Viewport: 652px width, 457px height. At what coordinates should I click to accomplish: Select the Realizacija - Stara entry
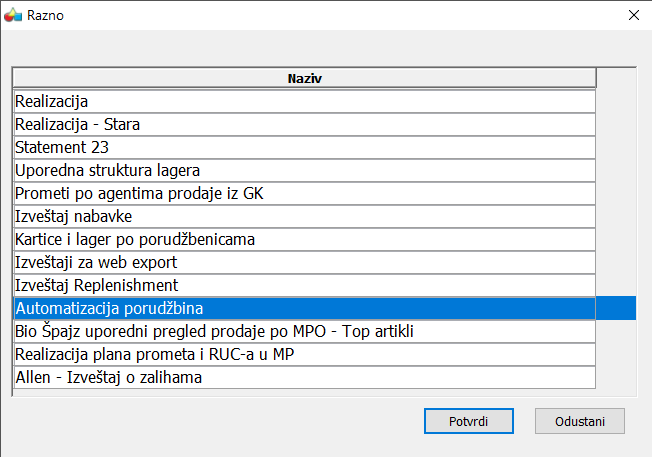coord(305,124)
